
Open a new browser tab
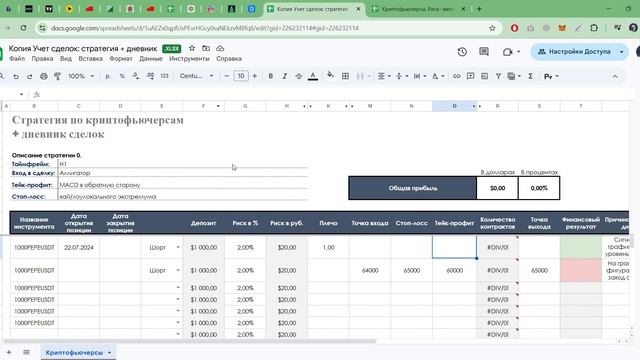(x=479, y=9)
